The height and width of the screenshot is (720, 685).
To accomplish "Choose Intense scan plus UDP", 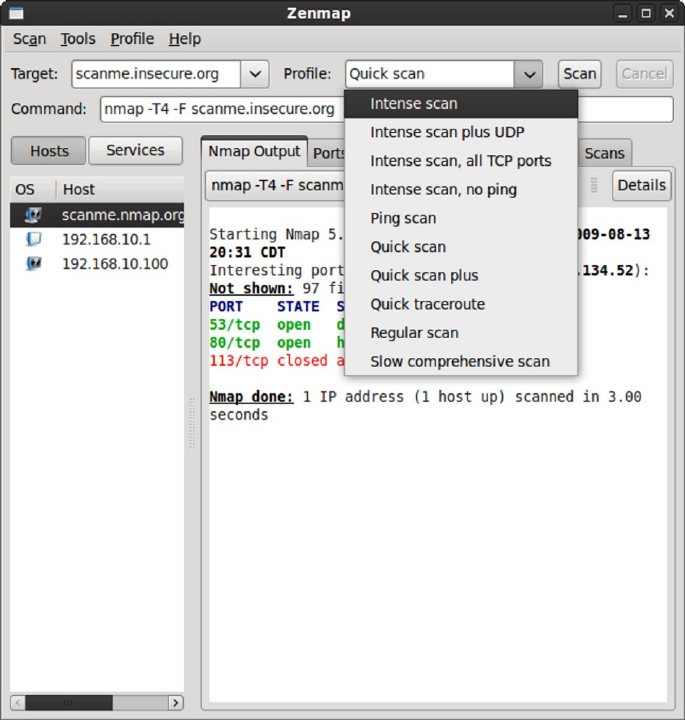I will click(x=461, y=132).
